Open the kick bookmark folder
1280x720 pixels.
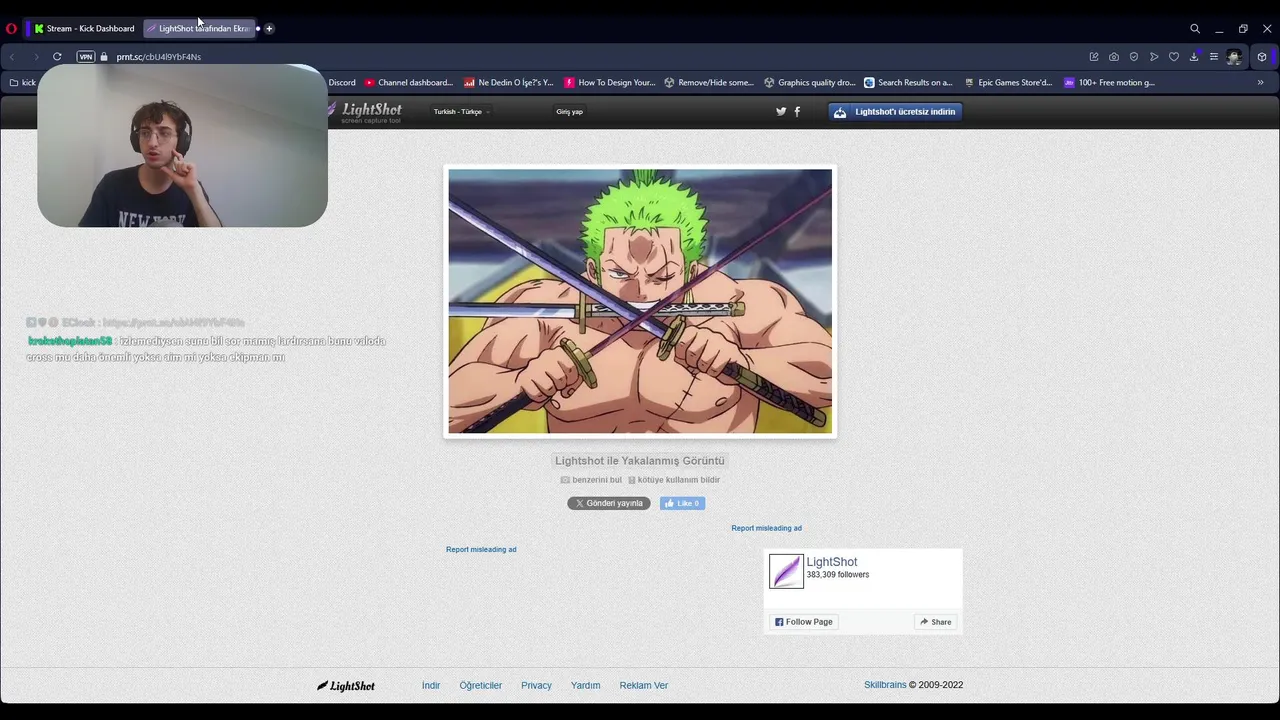click(x=22, y=83)
